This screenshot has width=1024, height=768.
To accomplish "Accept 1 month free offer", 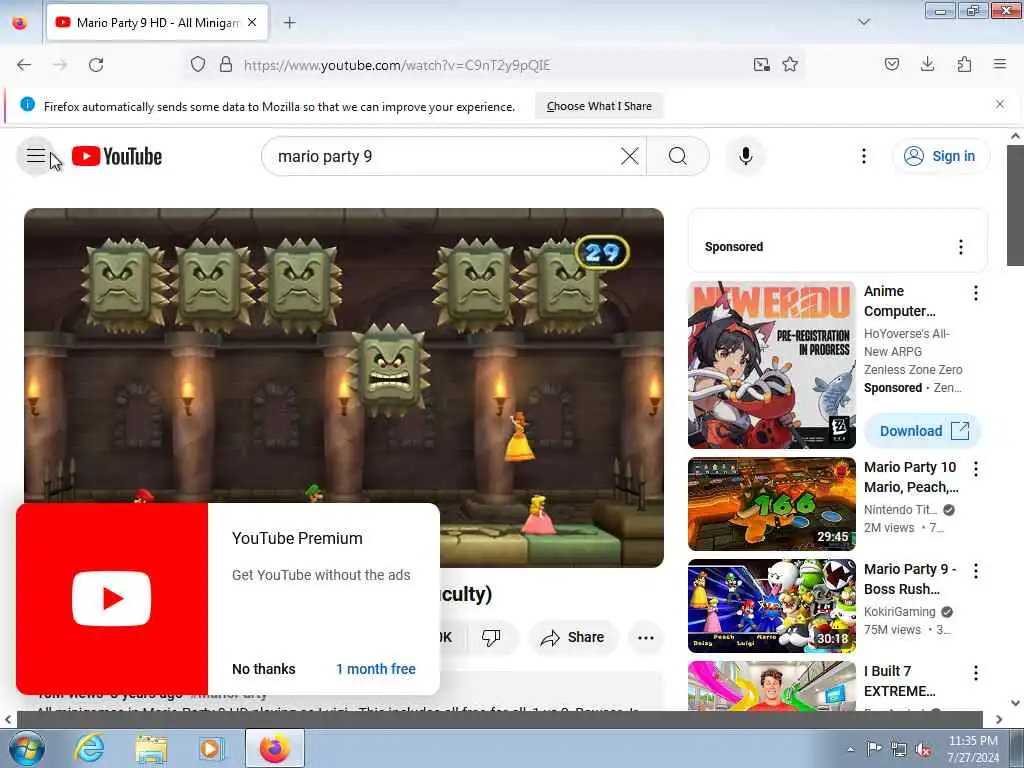I will pos(376,669).
